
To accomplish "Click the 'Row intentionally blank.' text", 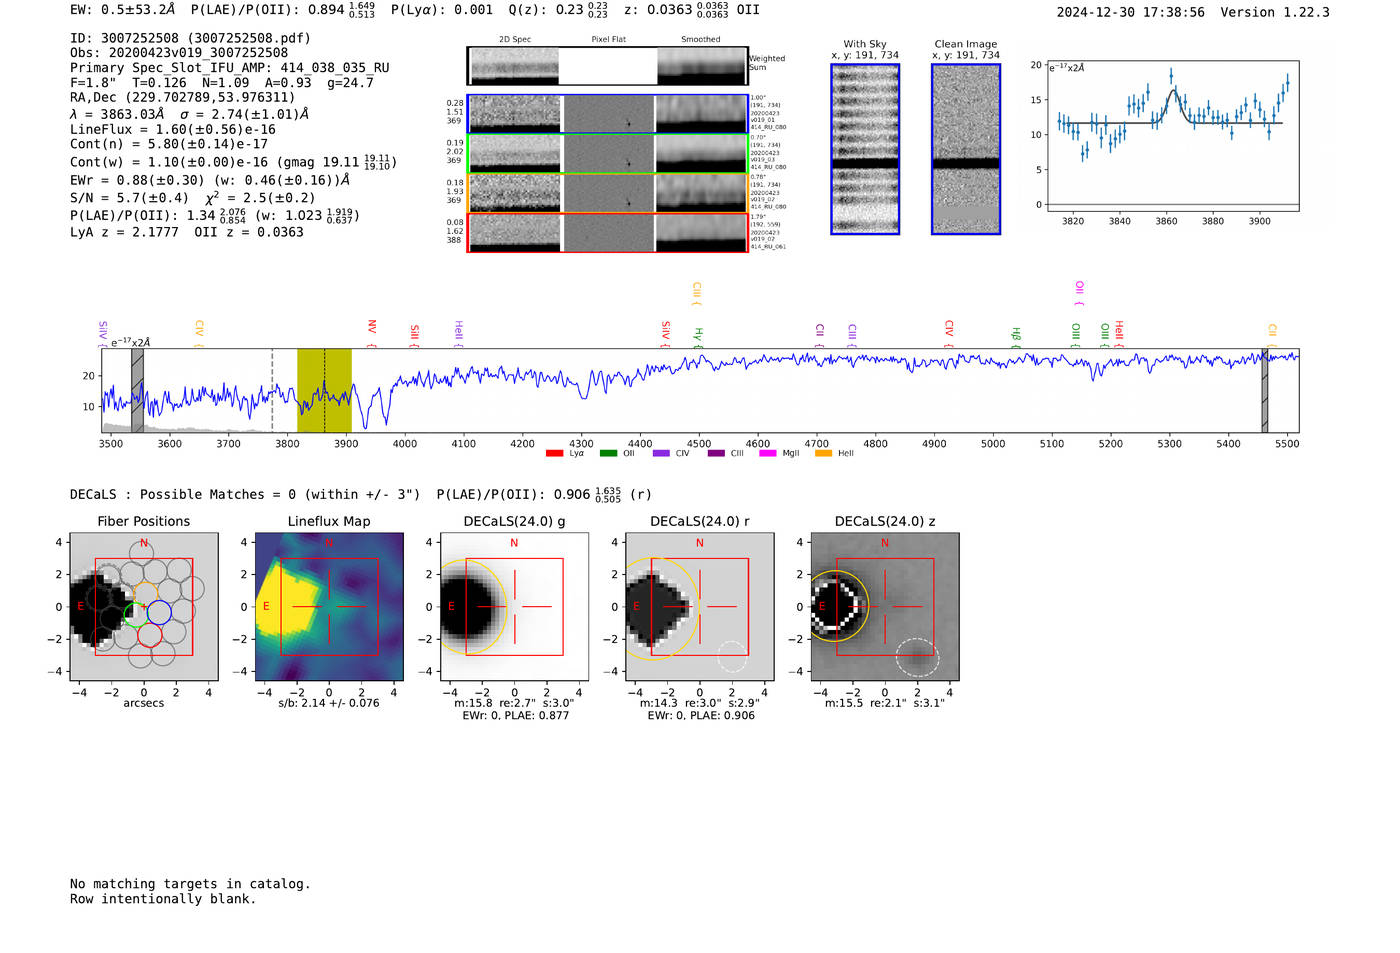I will 163,899.
